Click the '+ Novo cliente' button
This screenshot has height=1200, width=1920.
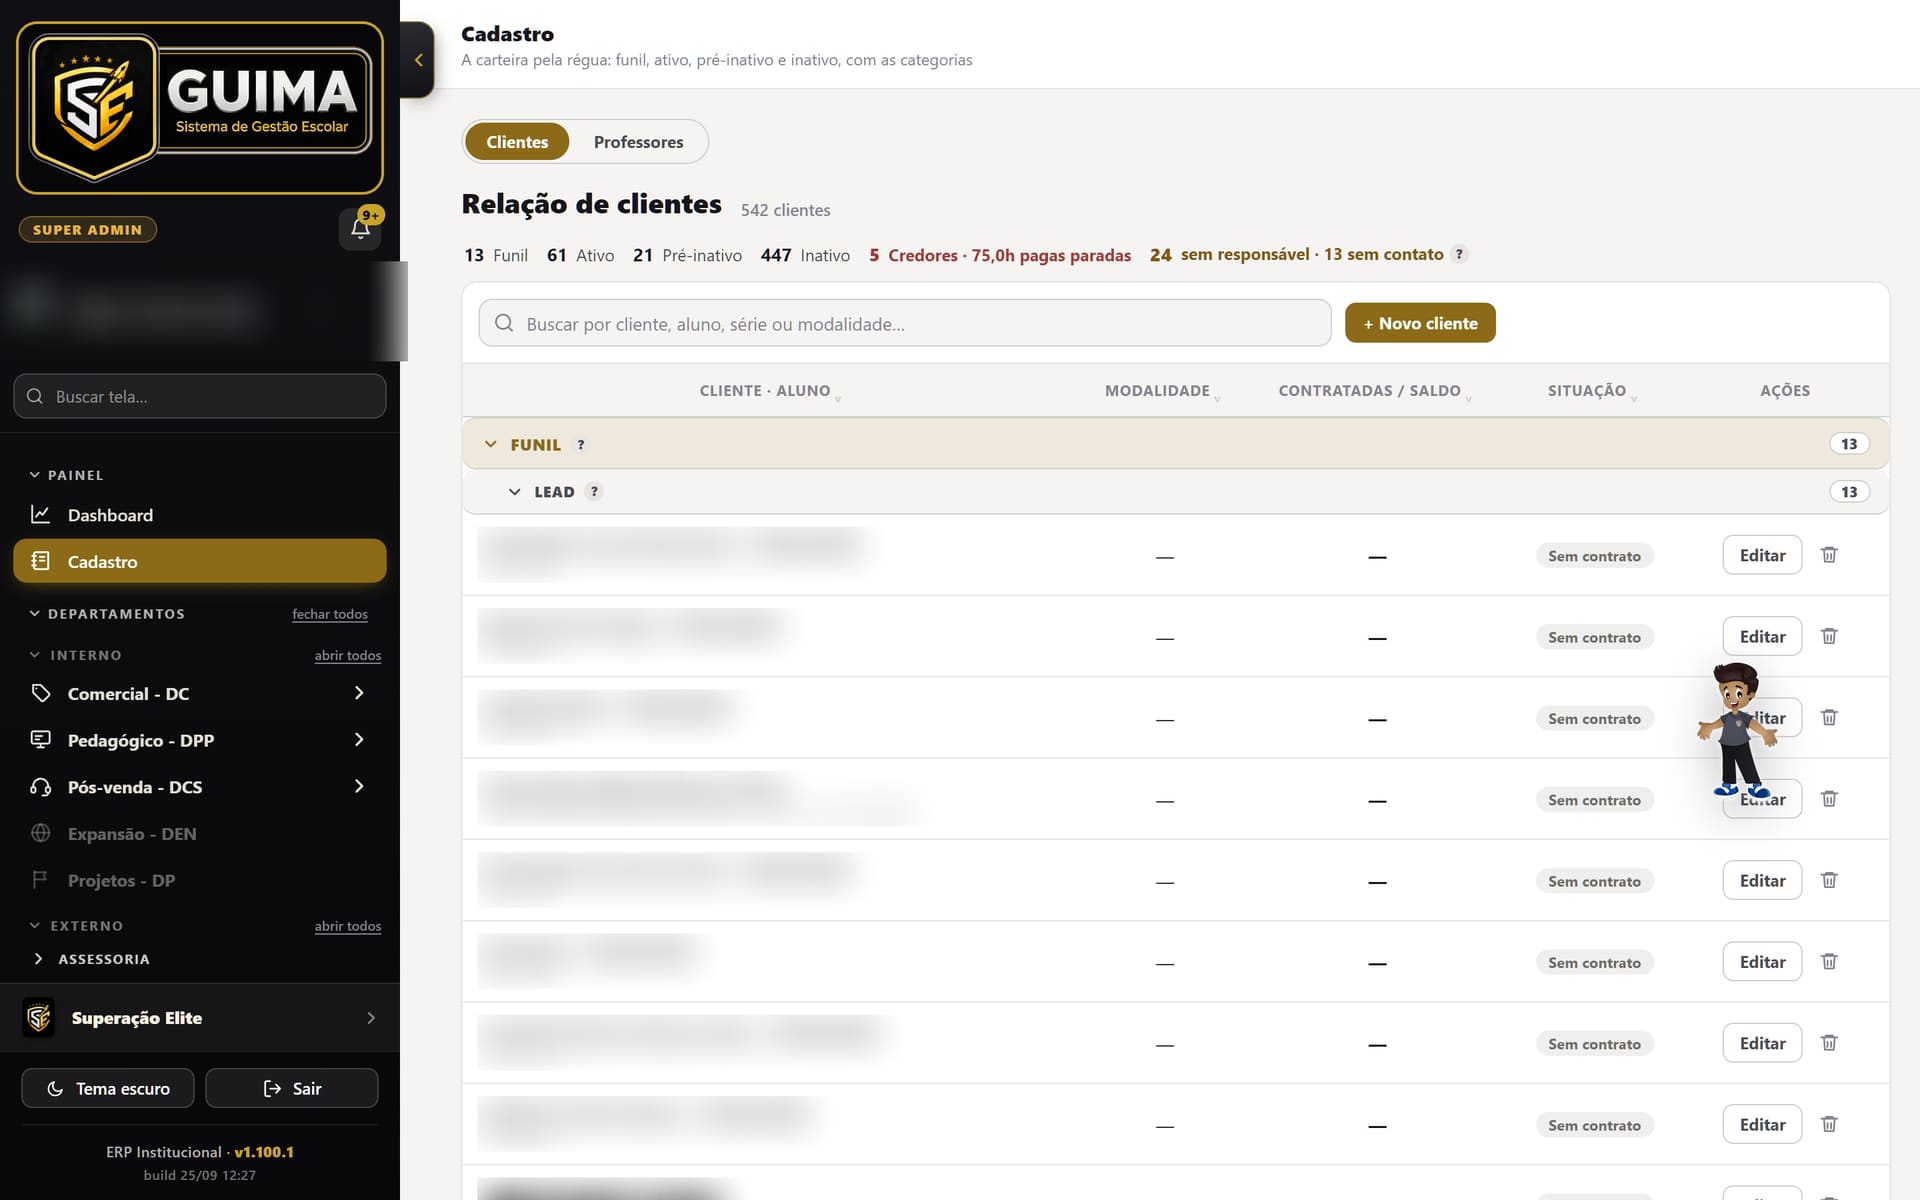1420,323
